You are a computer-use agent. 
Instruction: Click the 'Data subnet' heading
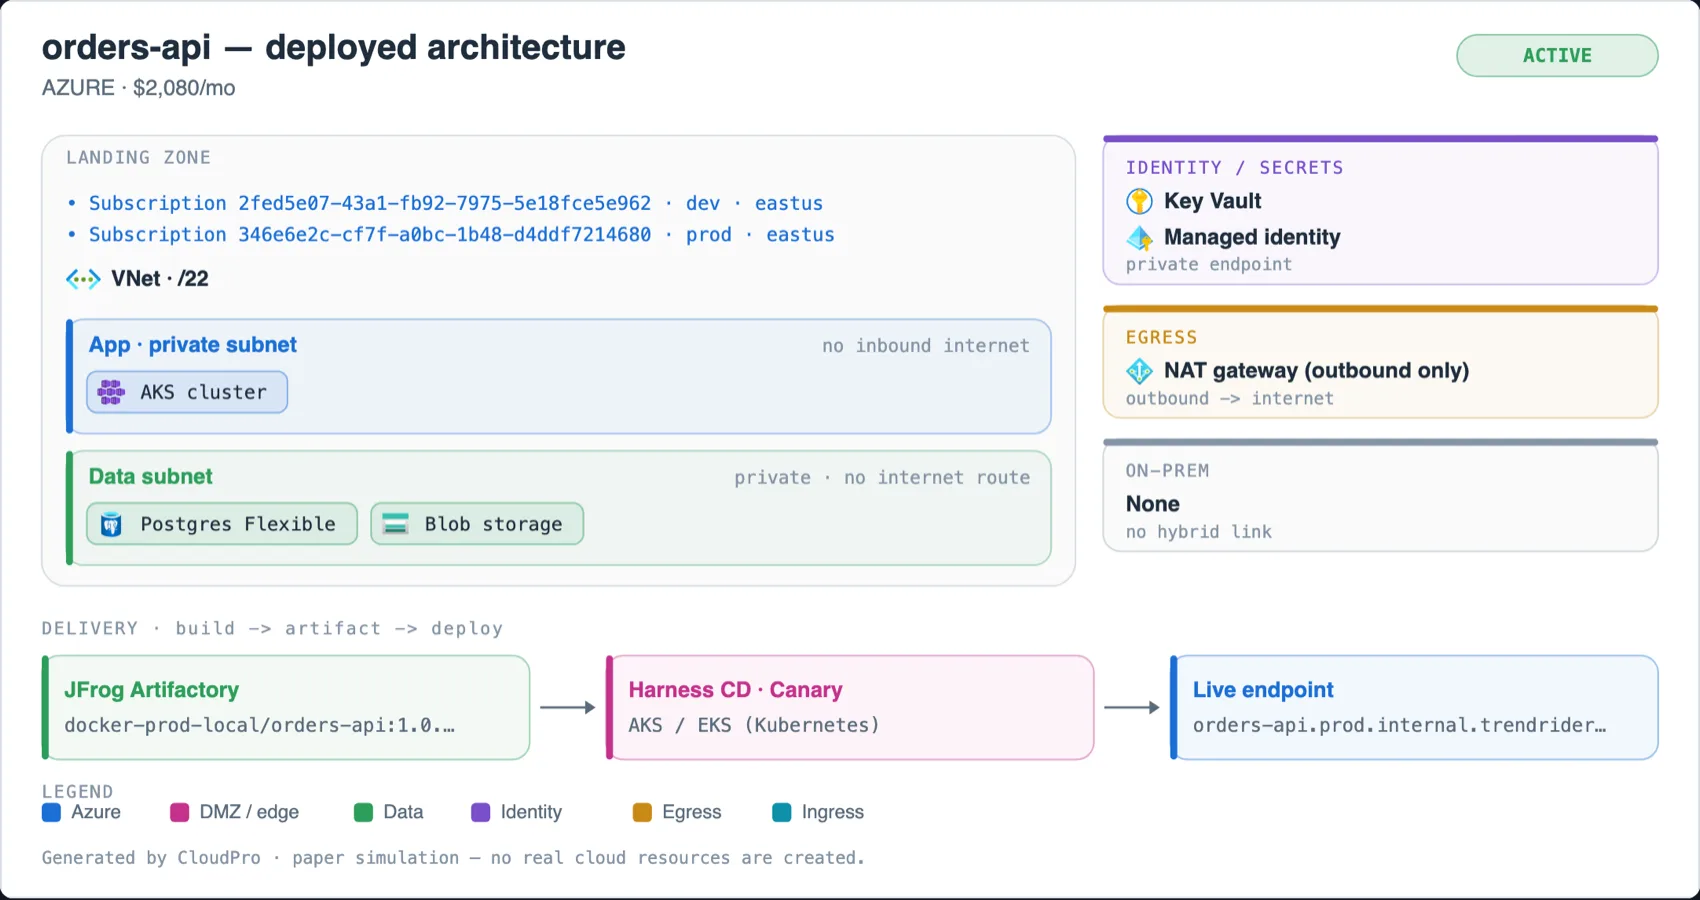click(151, 476)
